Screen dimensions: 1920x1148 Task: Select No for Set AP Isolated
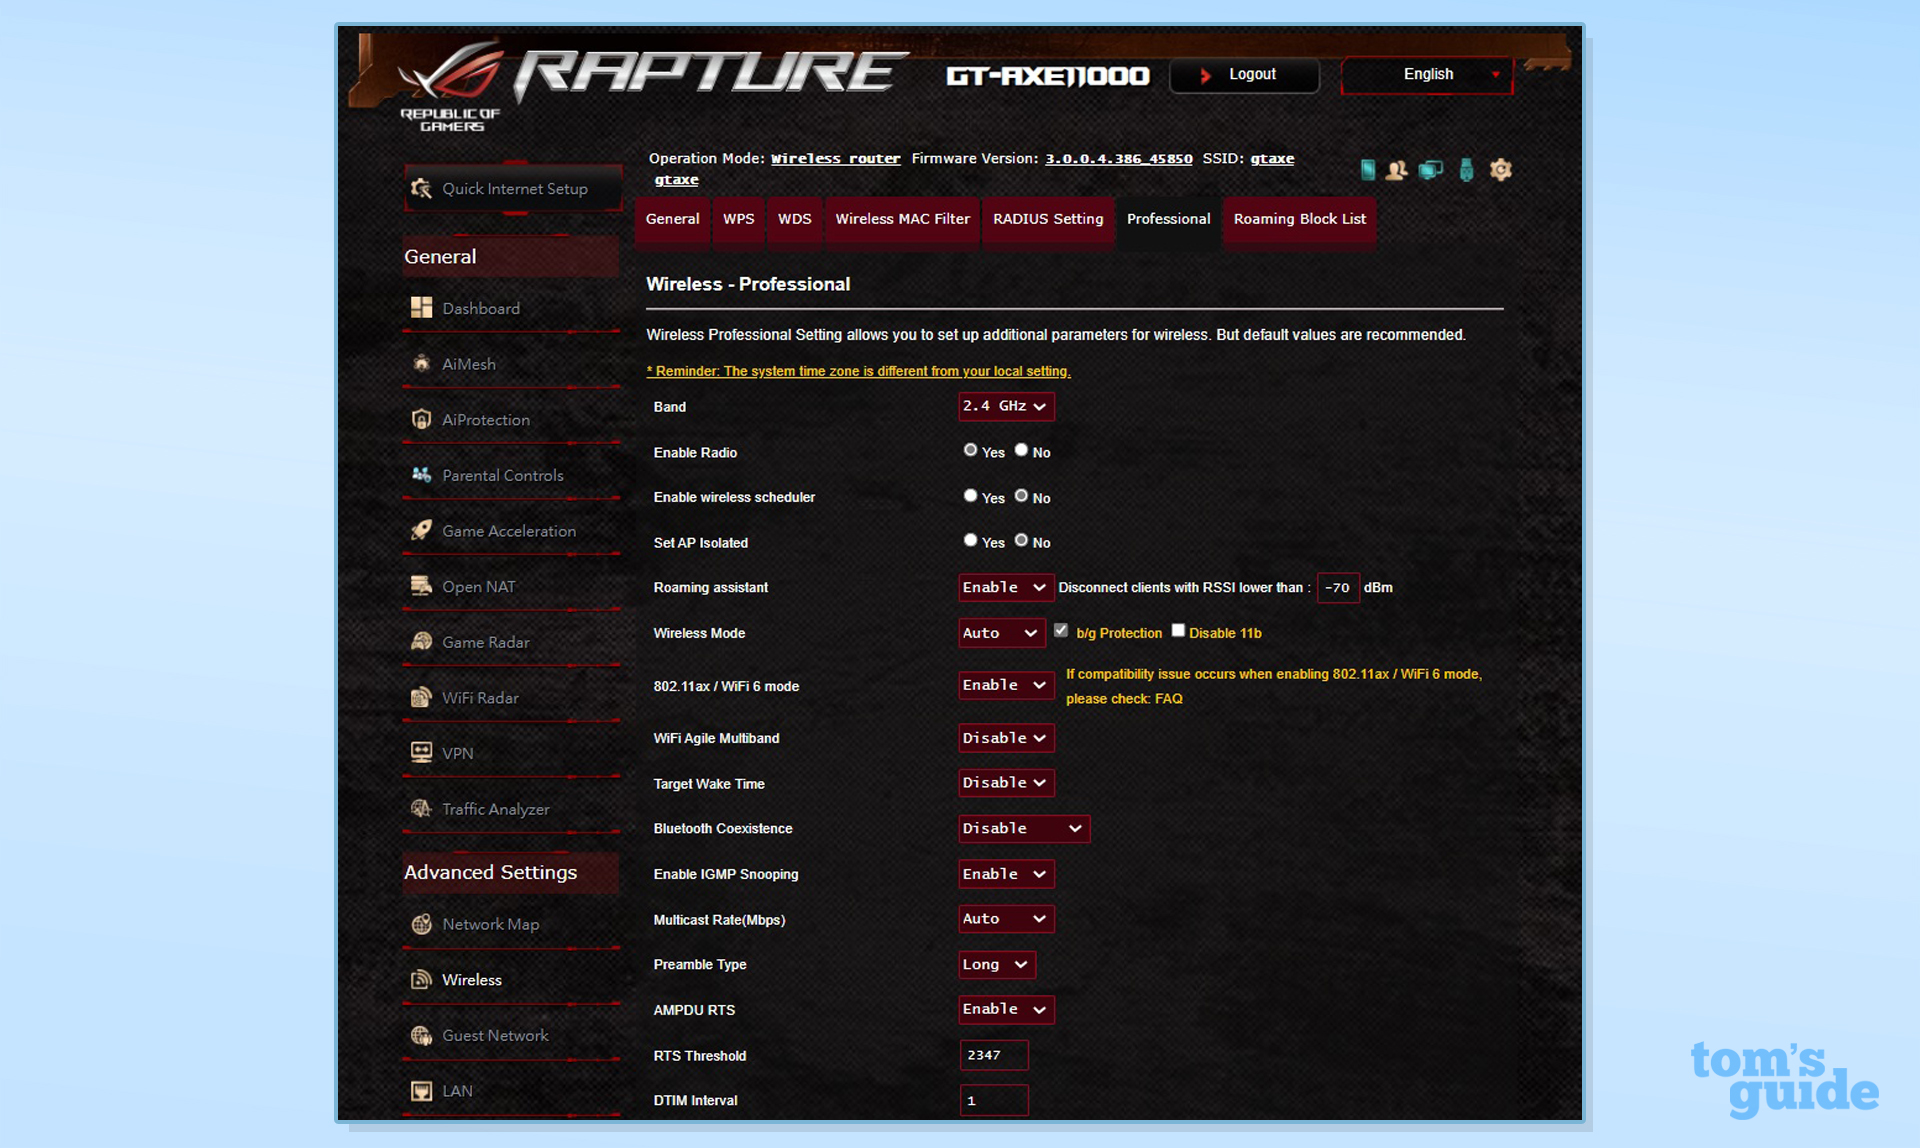tap(1021, 540)
